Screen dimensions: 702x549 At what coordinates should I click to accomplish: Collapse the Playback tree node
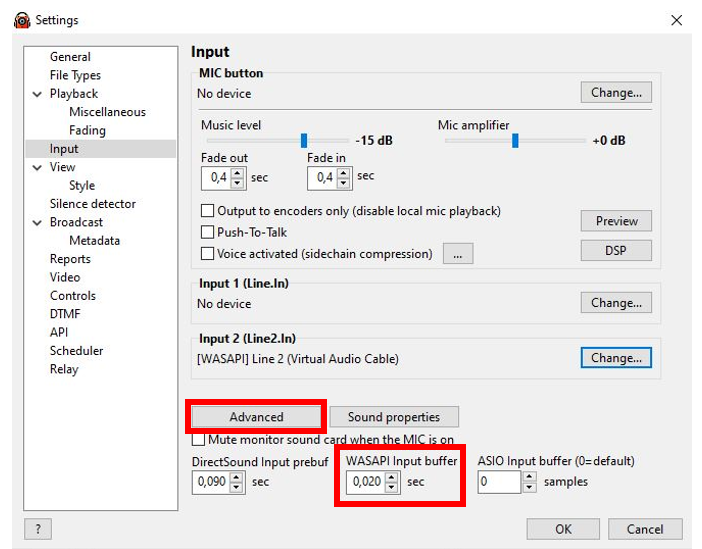pos(37,94)
